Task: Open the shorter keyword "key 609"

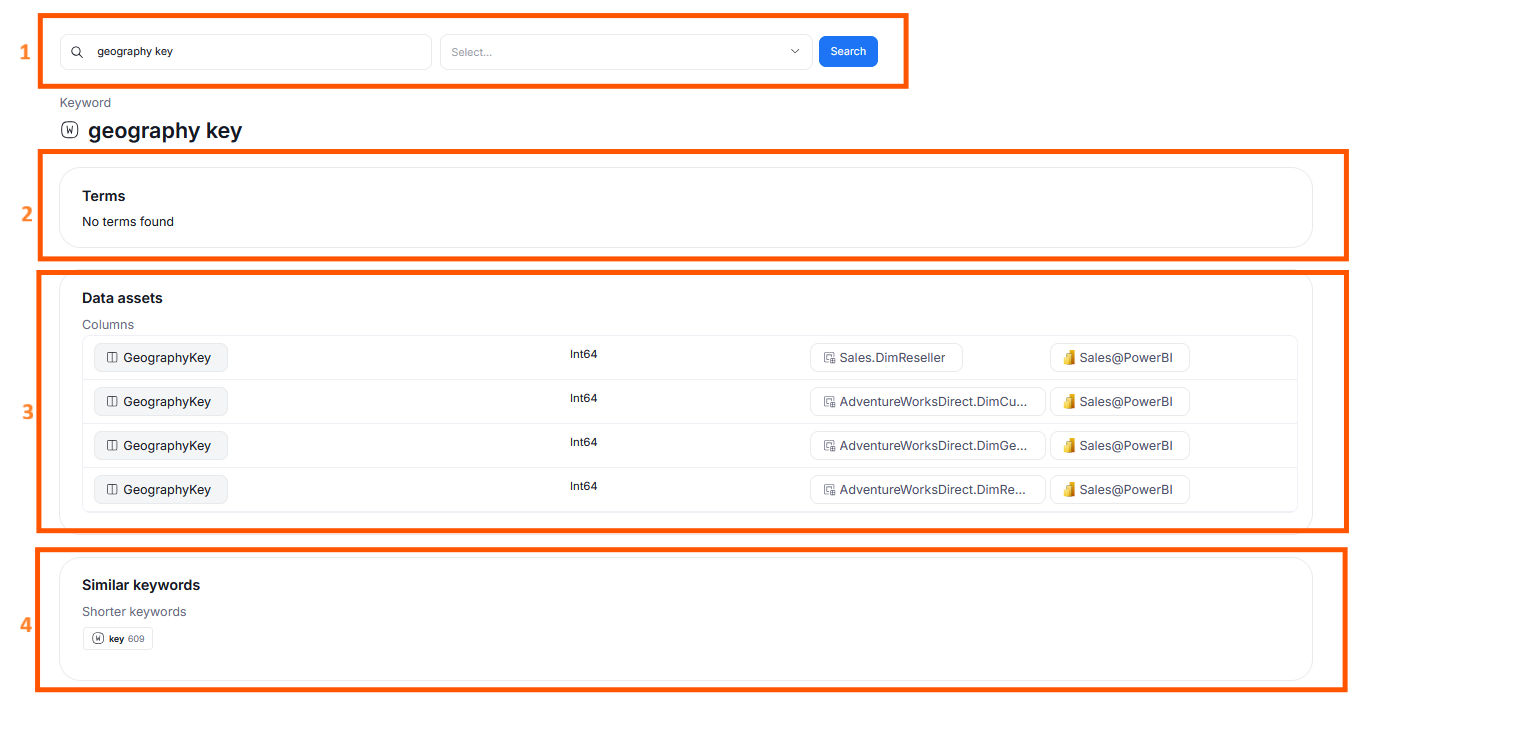Action: (x=118, y=639)
